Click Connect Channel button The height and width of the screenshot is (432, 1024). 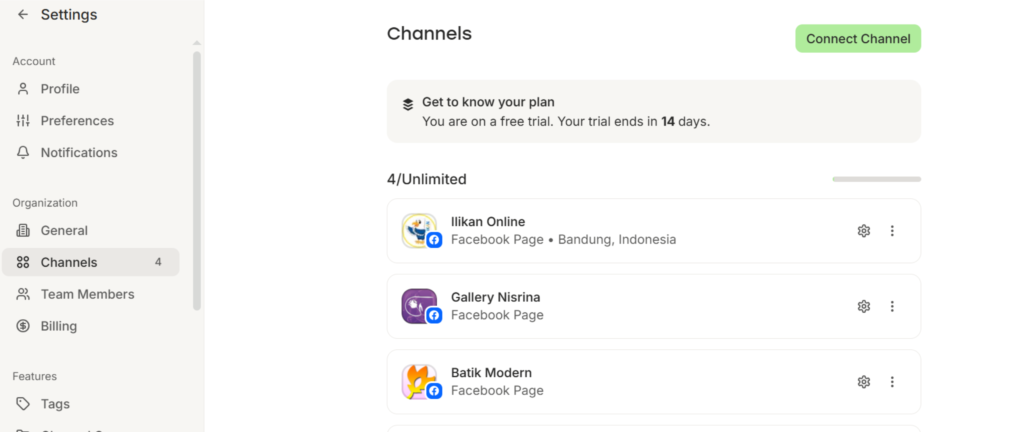click(x=858, y=39)
